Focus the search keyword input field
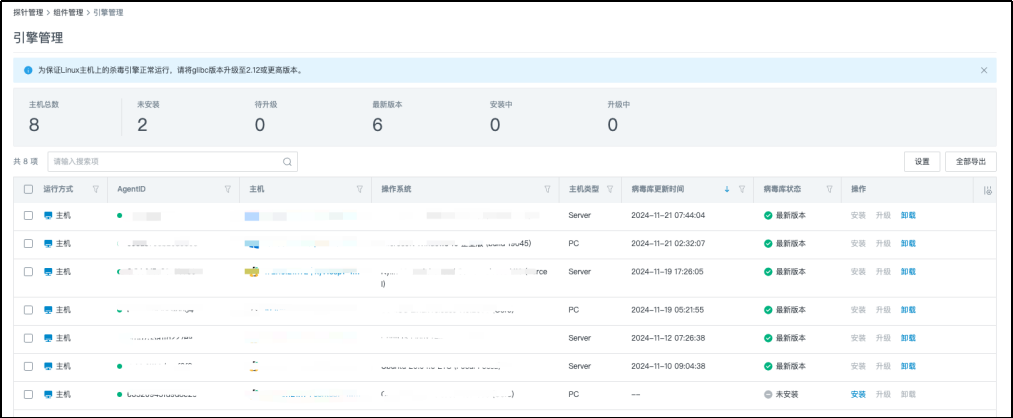The image size is (1013, 418). [165, 161]
